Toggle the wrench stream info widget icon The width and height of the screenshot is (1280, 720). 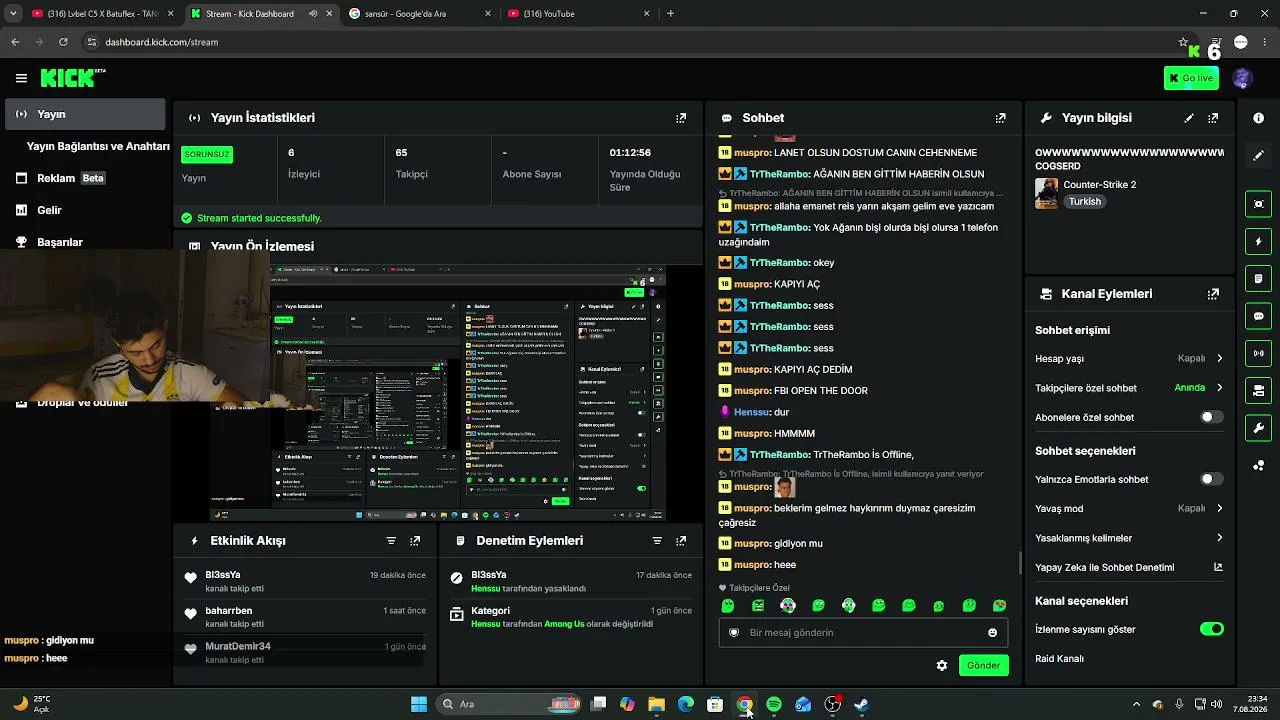[x=1258, y=428]
